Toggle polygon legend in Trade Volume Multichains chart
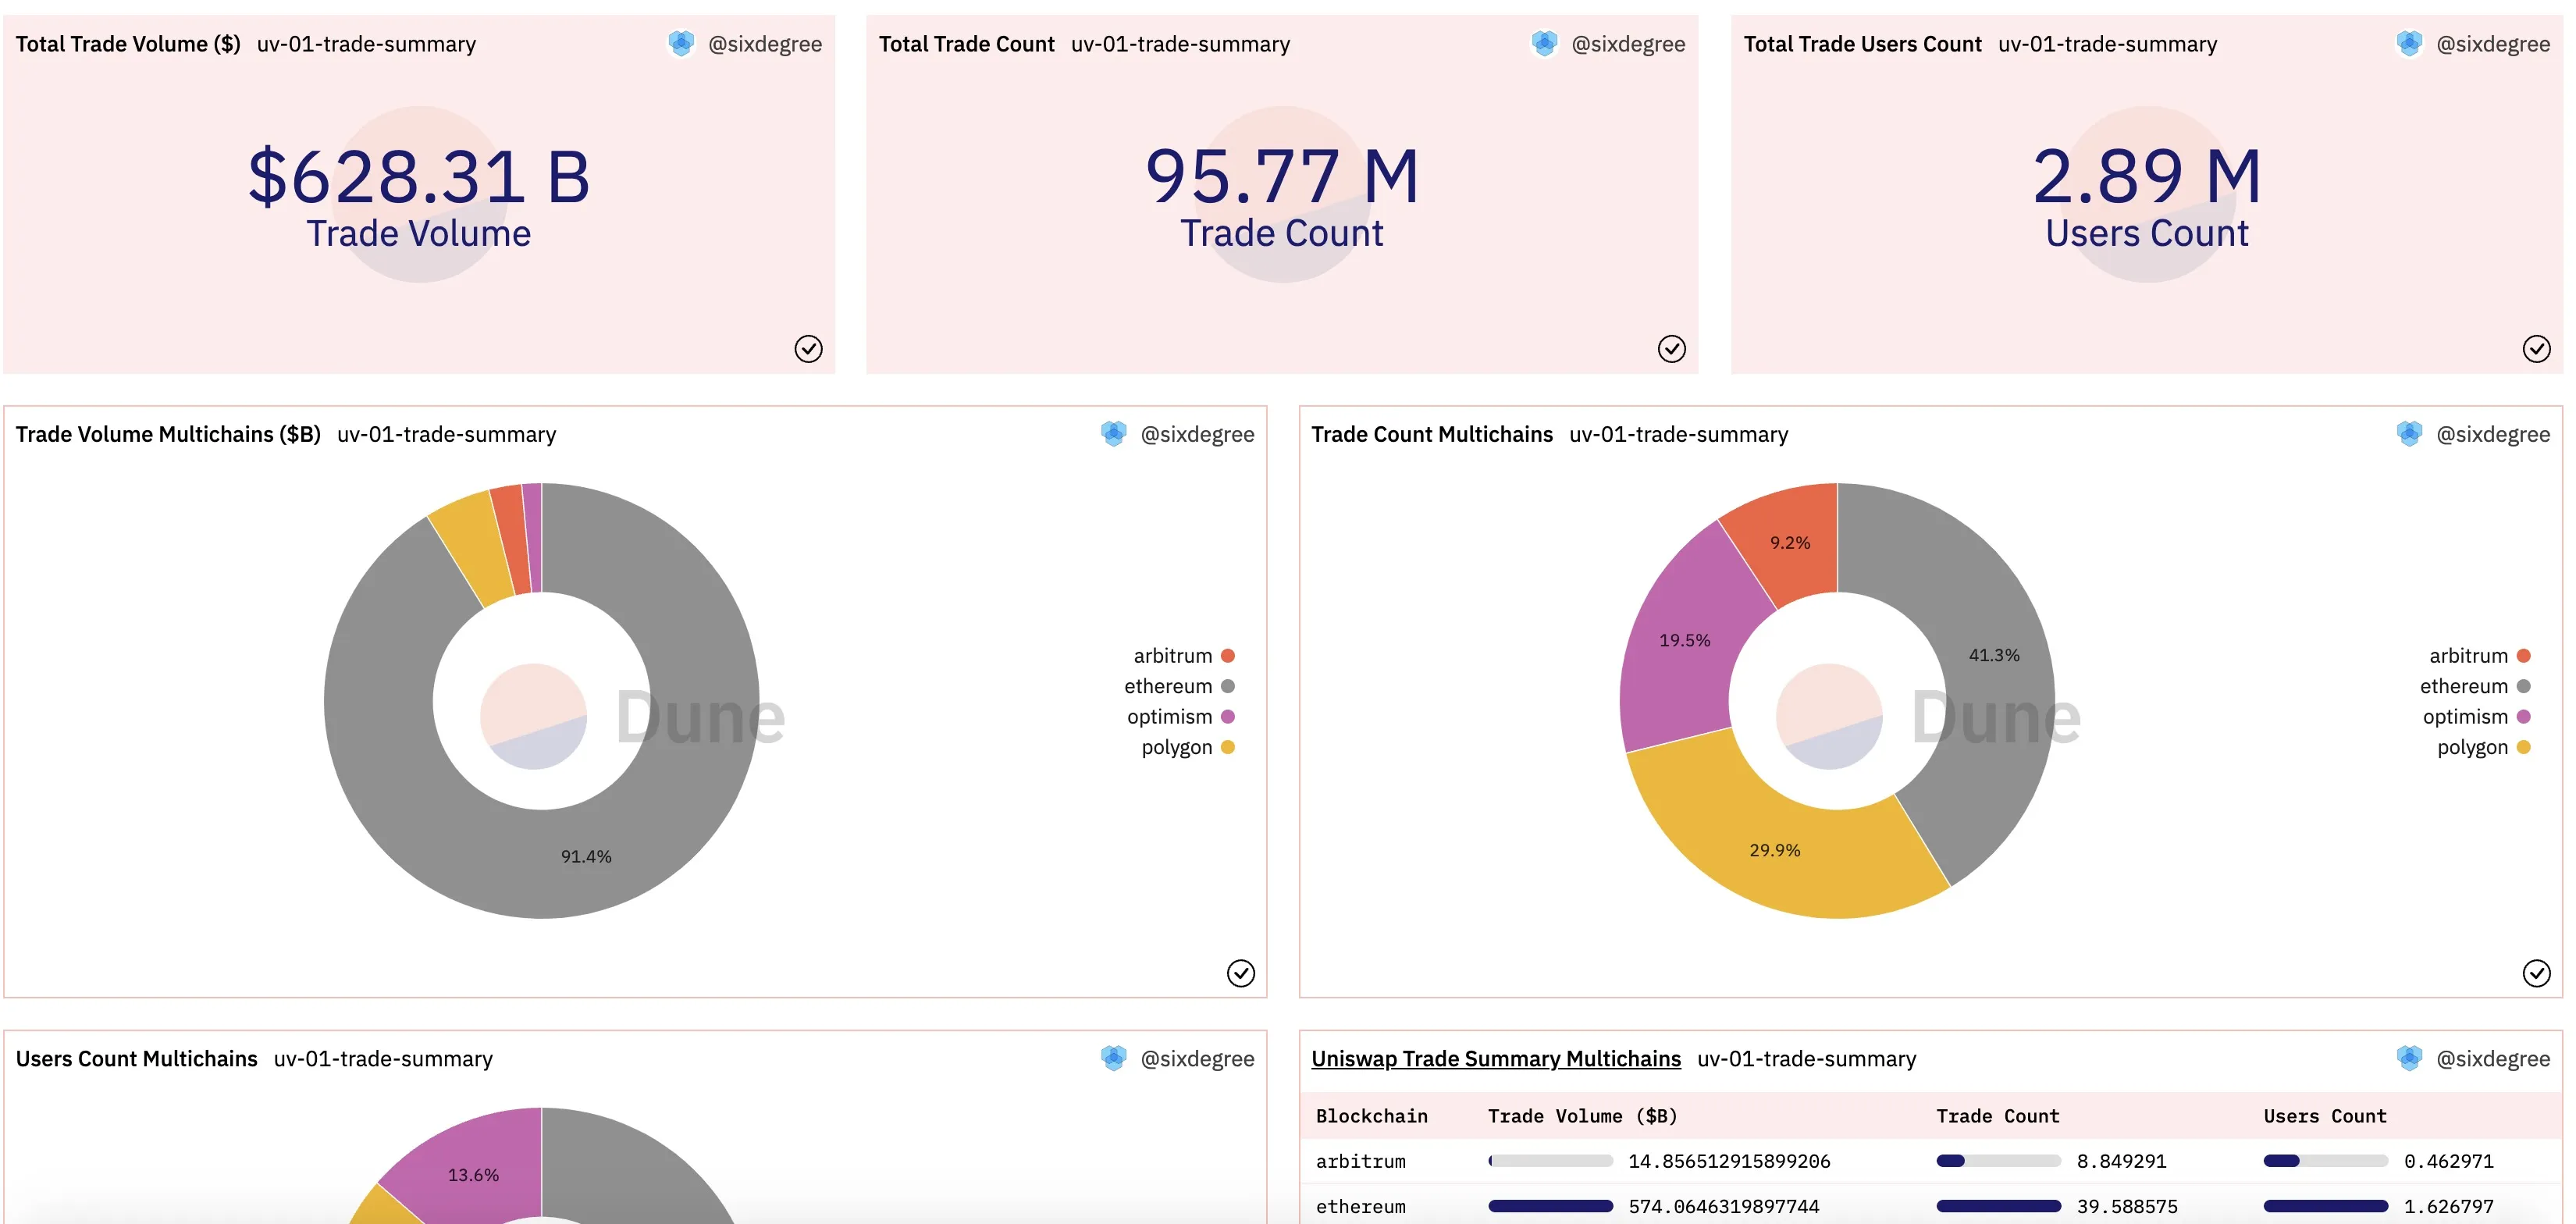Image resolution: width=2576 pixels, height=1224 pixels. pyautogui.click(x=1188, y=747)
